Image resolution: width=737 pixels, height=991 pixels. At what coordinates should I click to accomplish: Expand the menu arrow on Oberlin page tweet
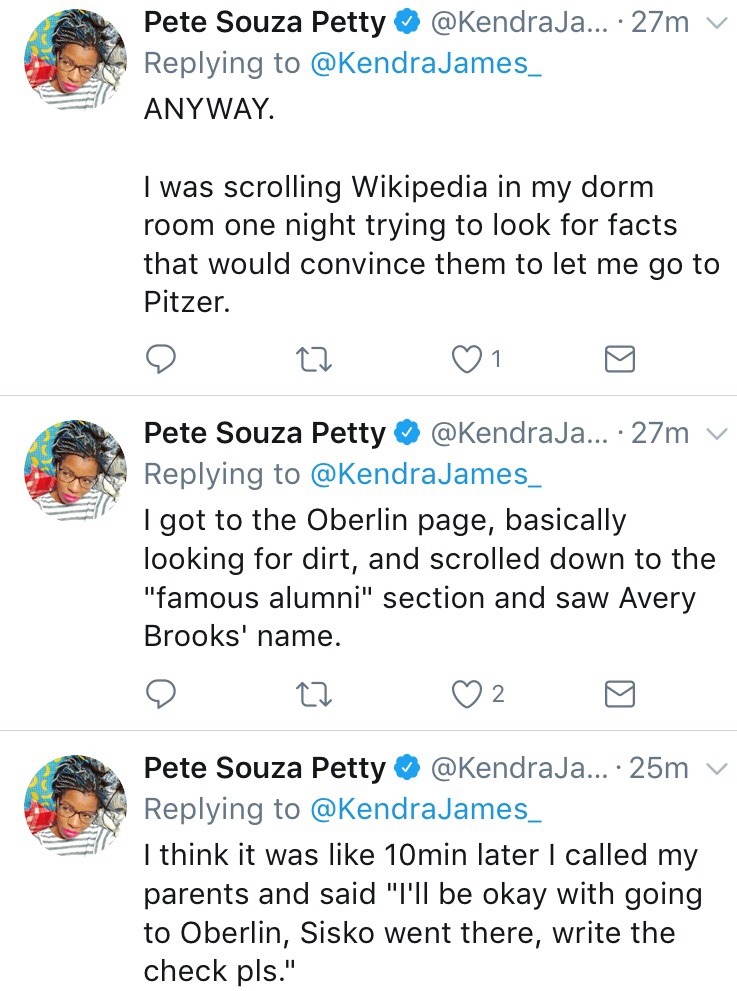coord(714,433)
